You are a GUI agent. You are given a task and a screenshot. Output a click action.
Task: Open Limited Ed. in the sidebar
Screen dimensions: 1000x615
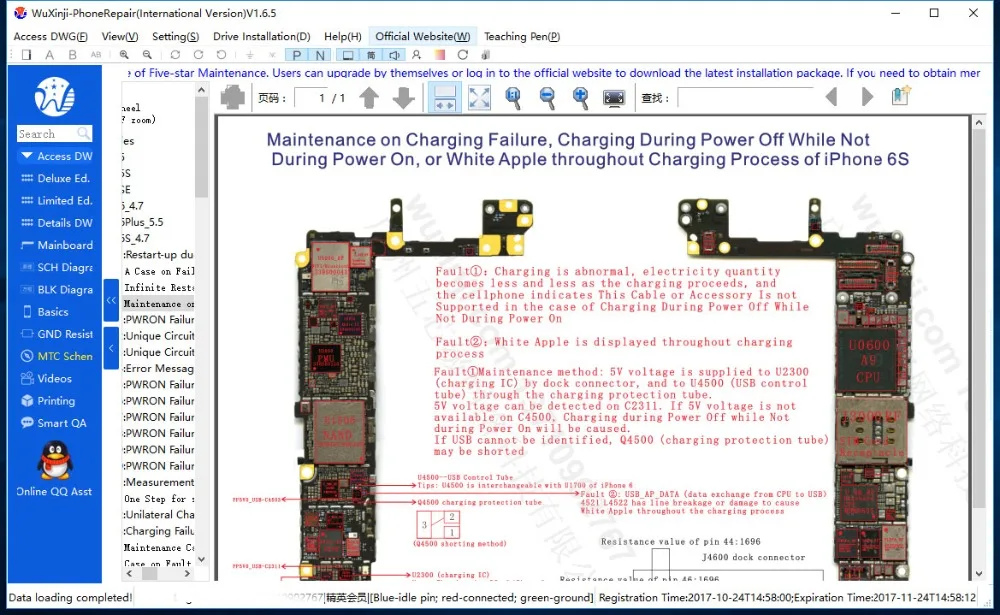point(56,200)
